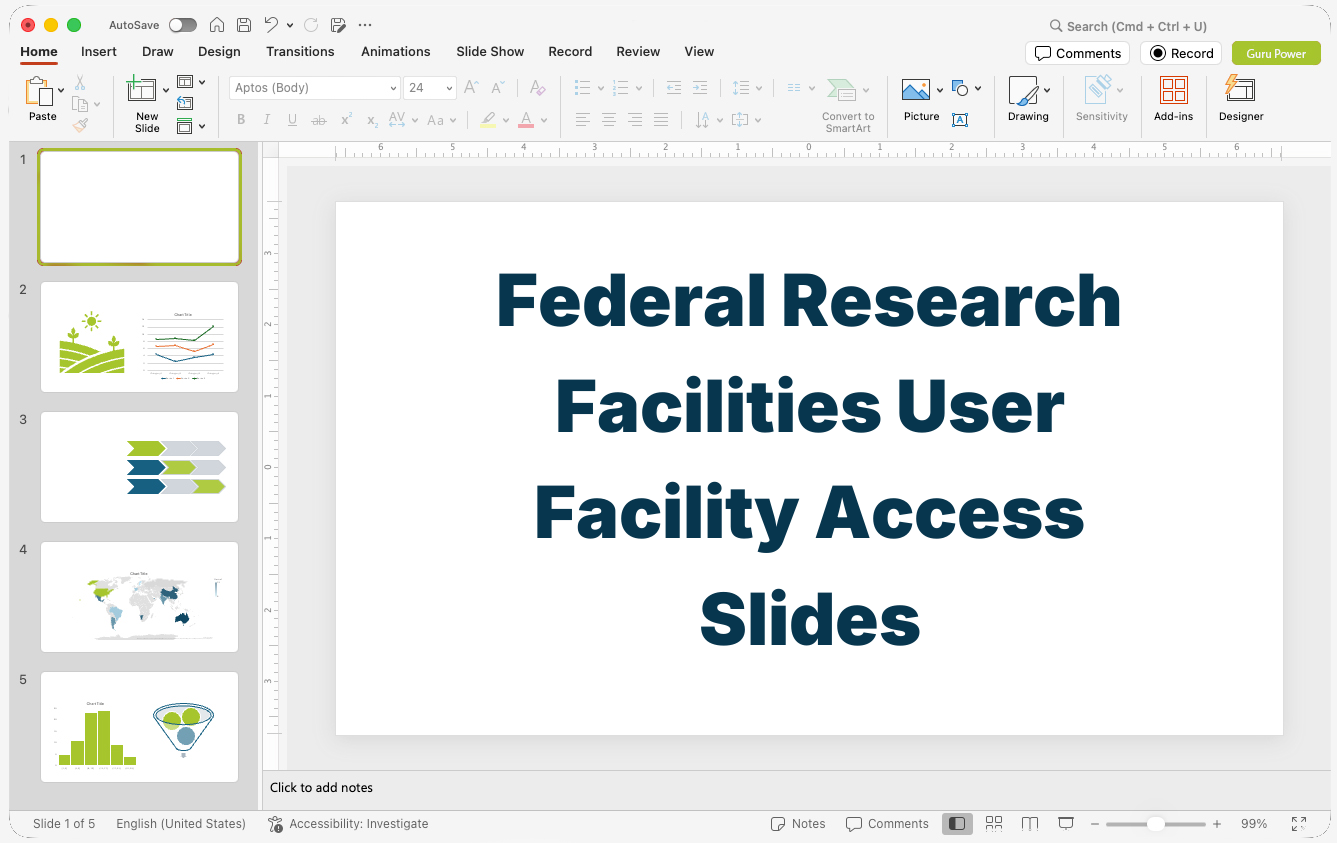Decrease the indent level
1337x843 pixels.
(674, 88)
